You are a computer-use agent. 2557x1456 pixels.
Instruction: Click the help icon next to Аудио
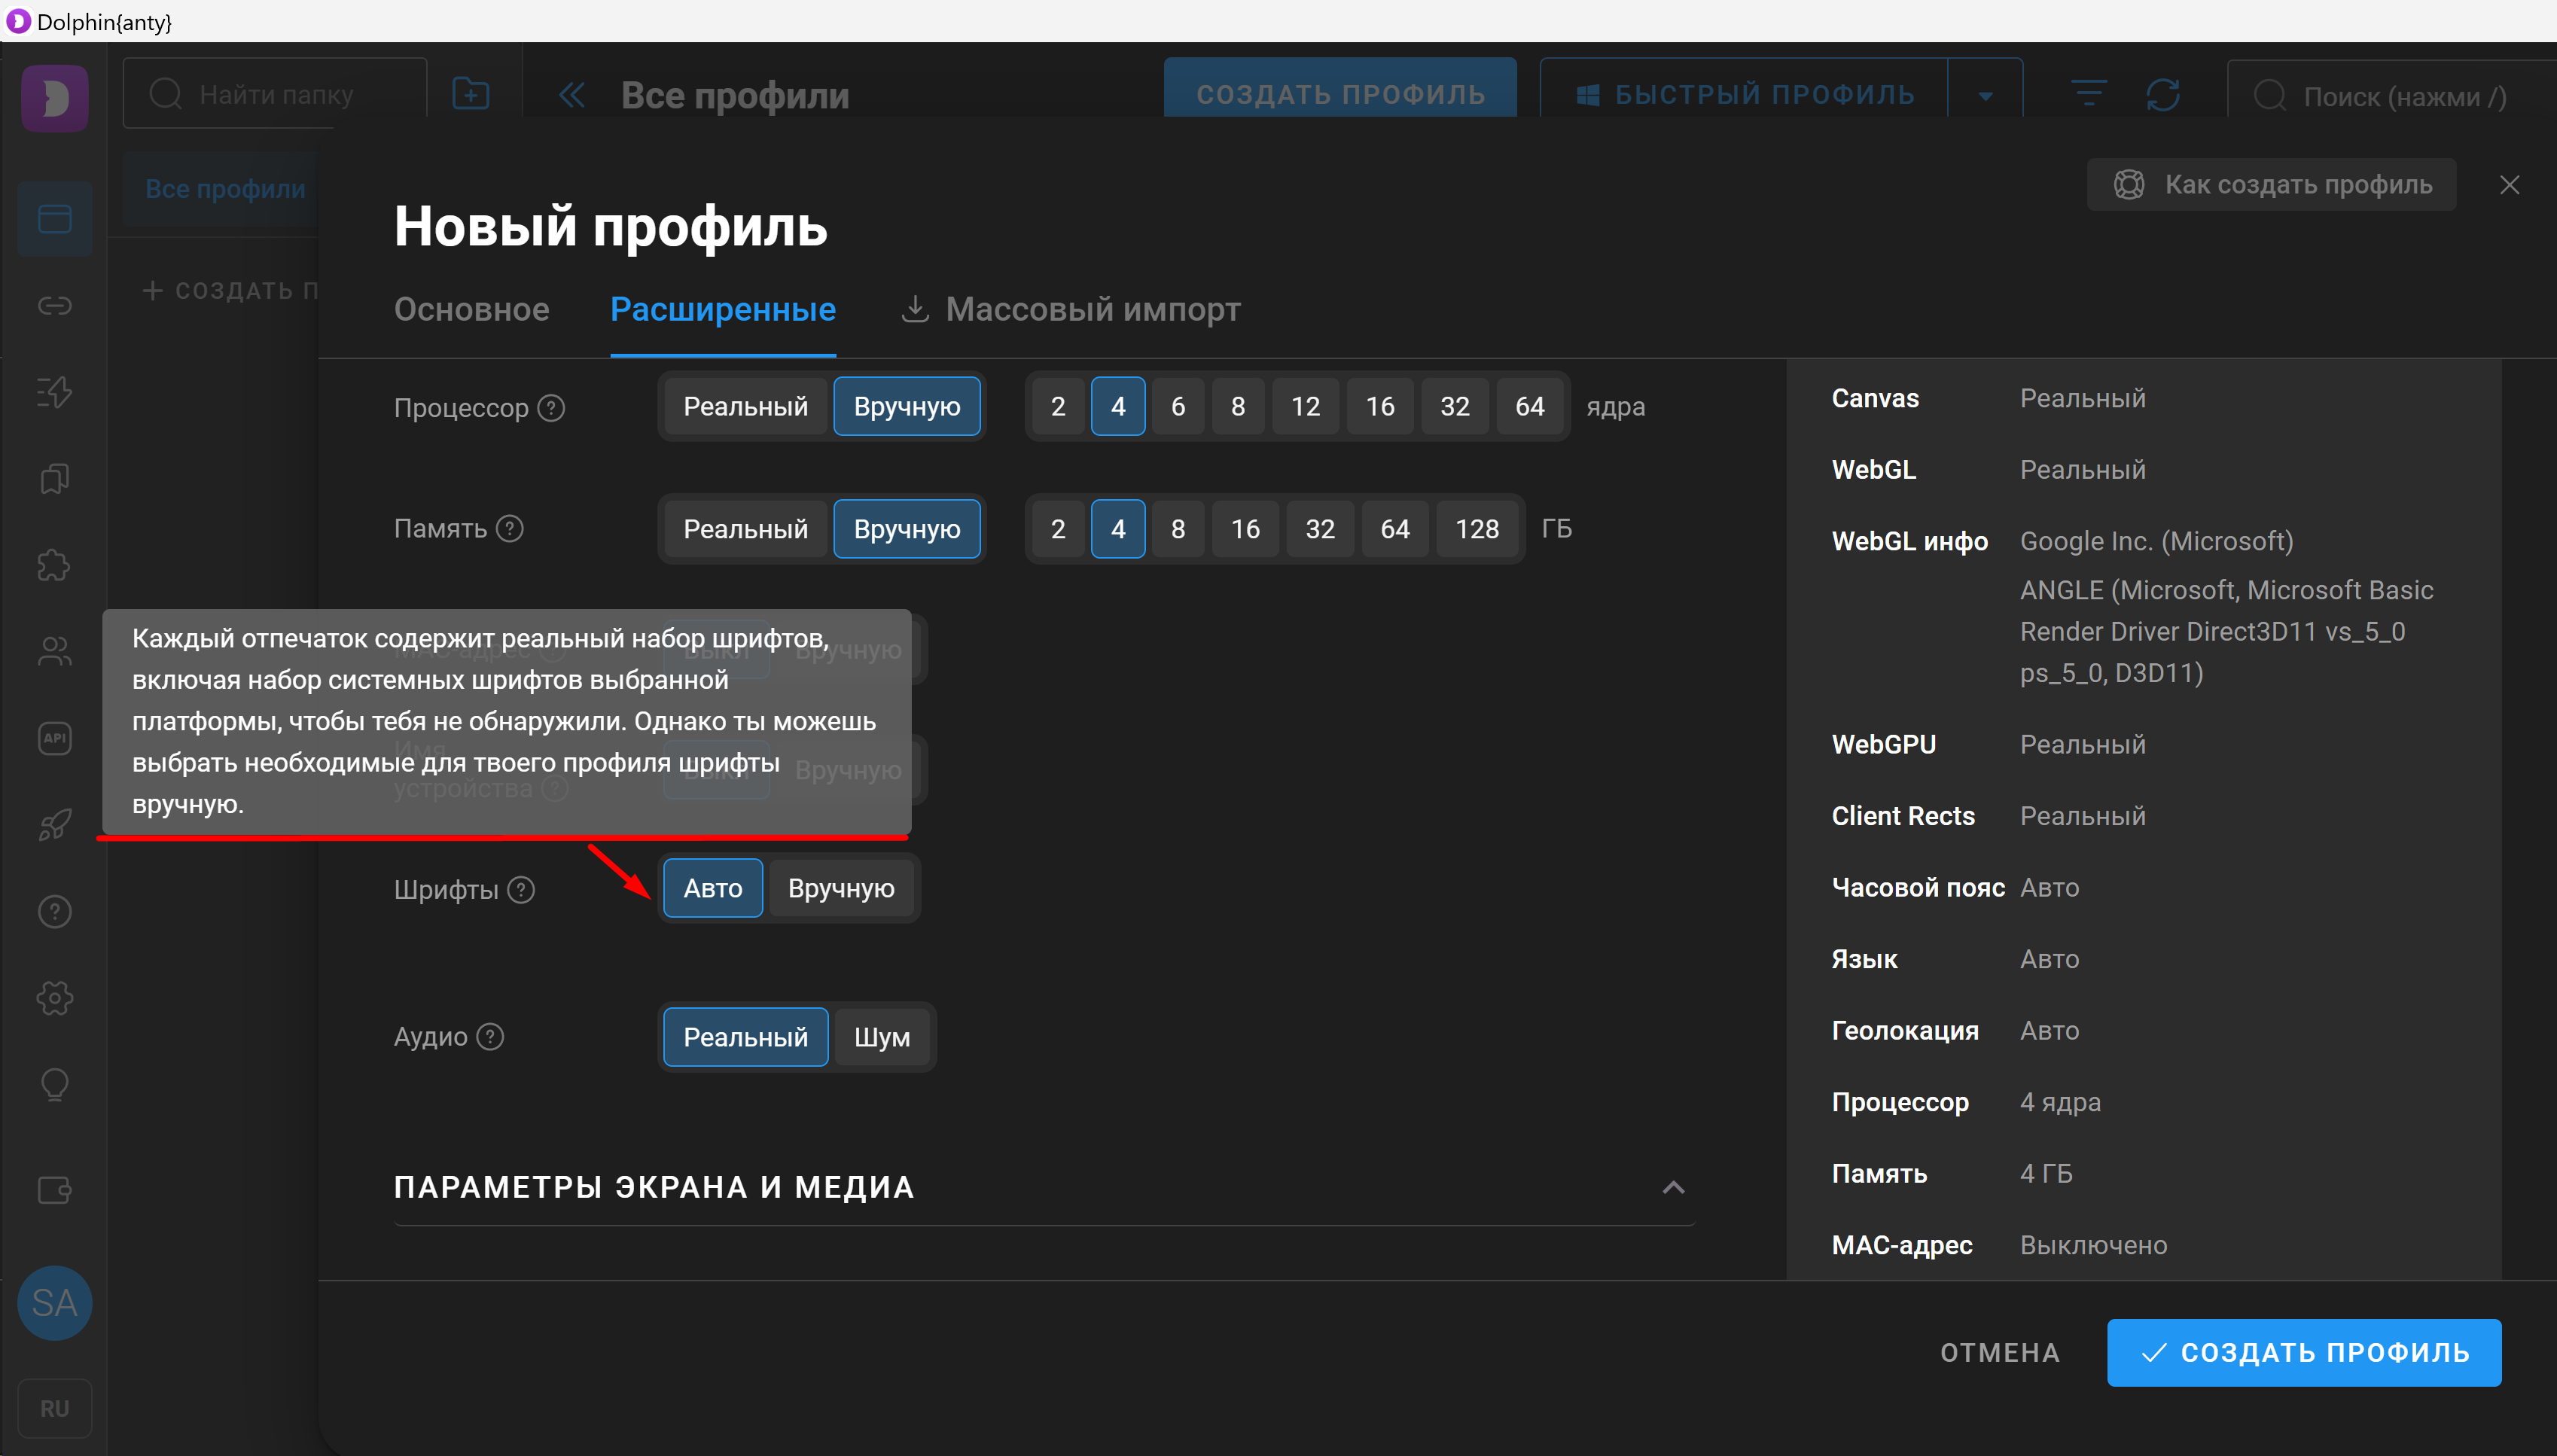coord(490,1037)
